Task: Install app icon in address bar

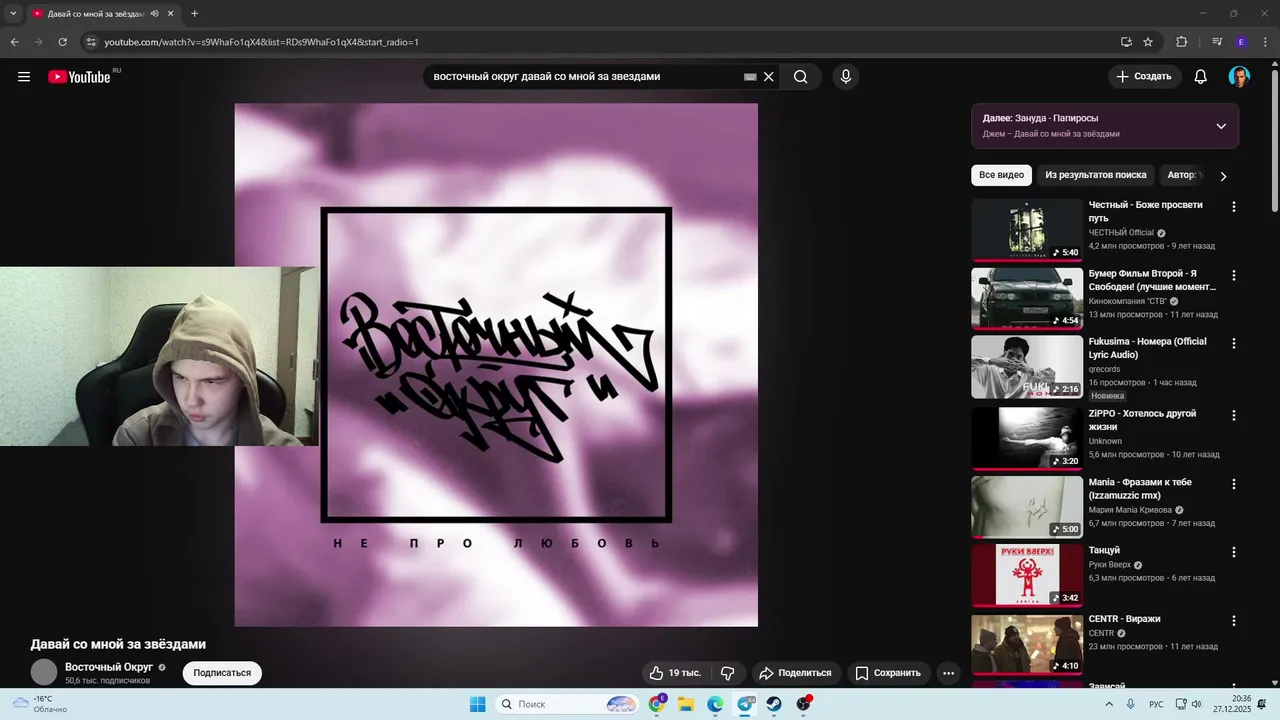Action: [x=1126, y=42]
